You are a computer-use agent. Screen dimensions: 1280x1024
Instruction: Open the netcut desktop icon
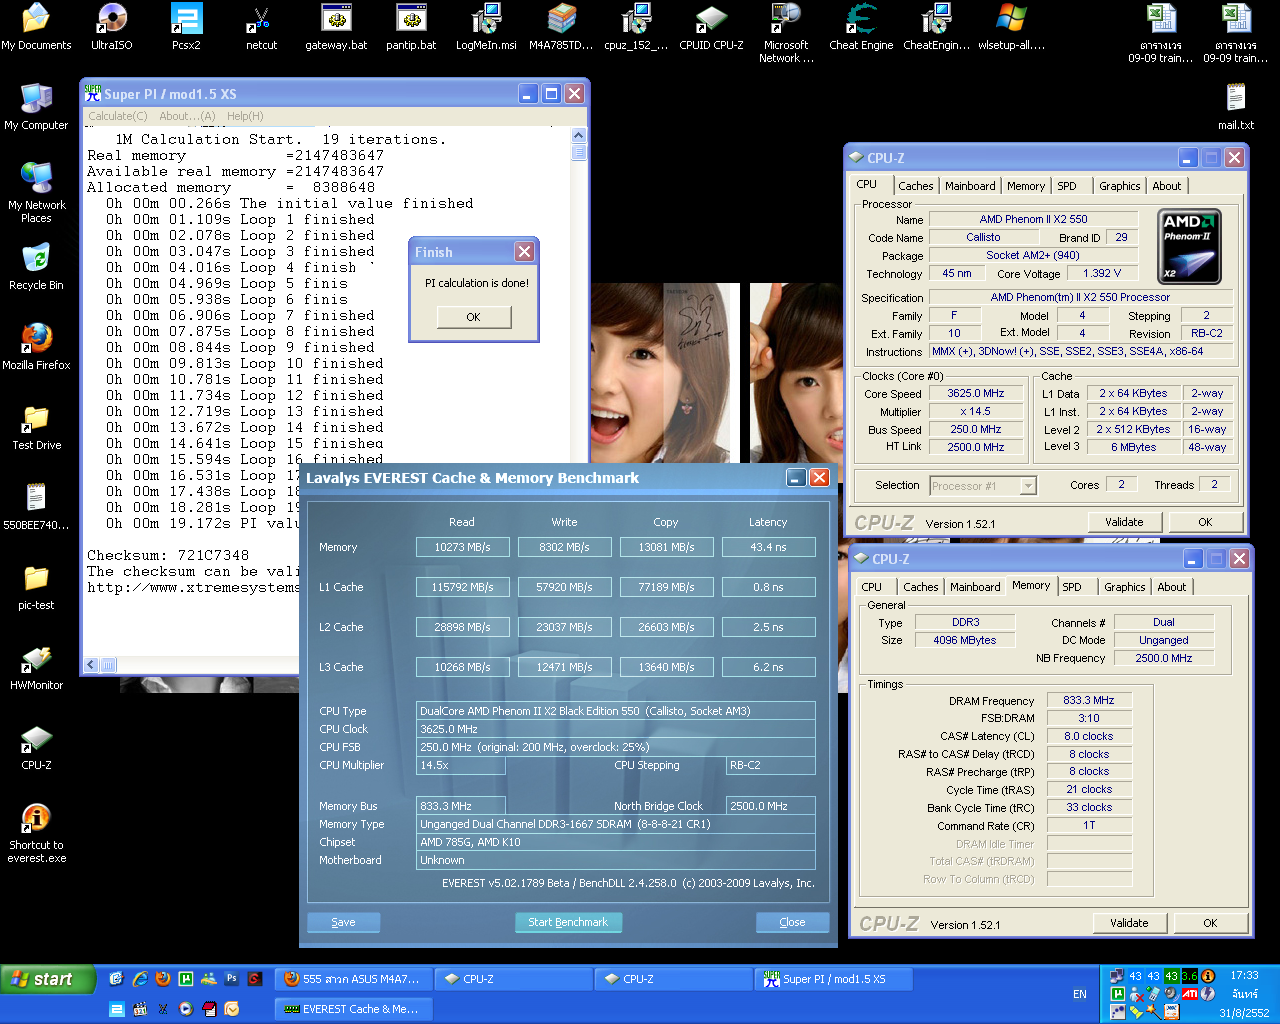[261, 27]
